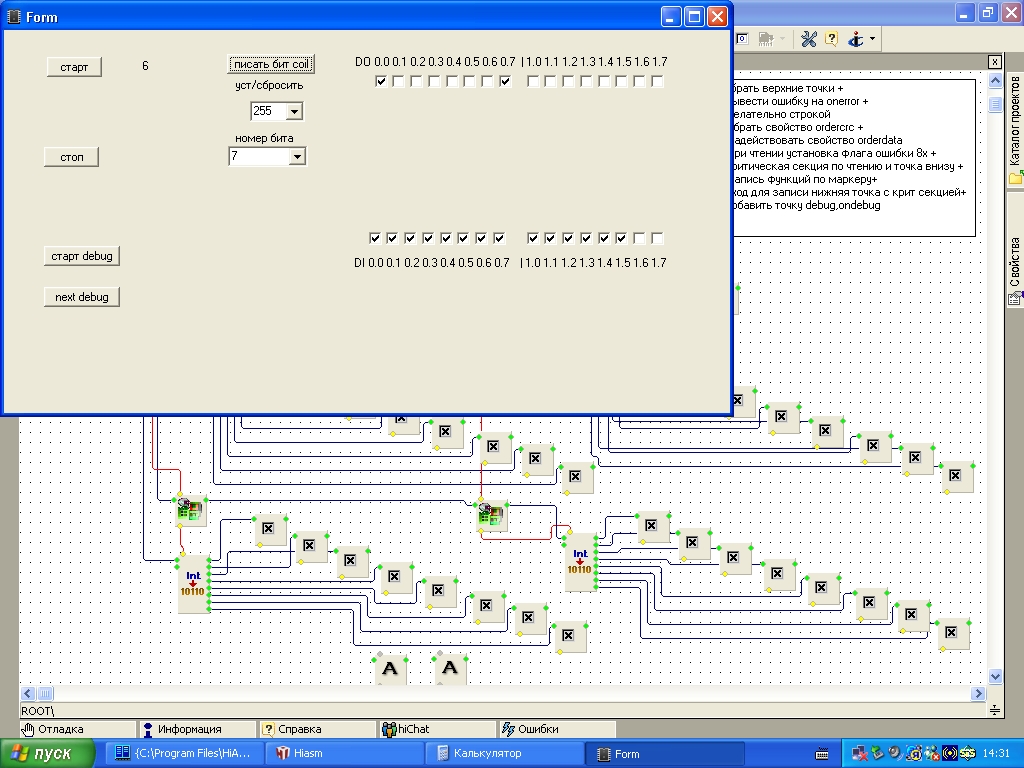Click the greyed-out chip toolbar icon

(x=767, y=39)
